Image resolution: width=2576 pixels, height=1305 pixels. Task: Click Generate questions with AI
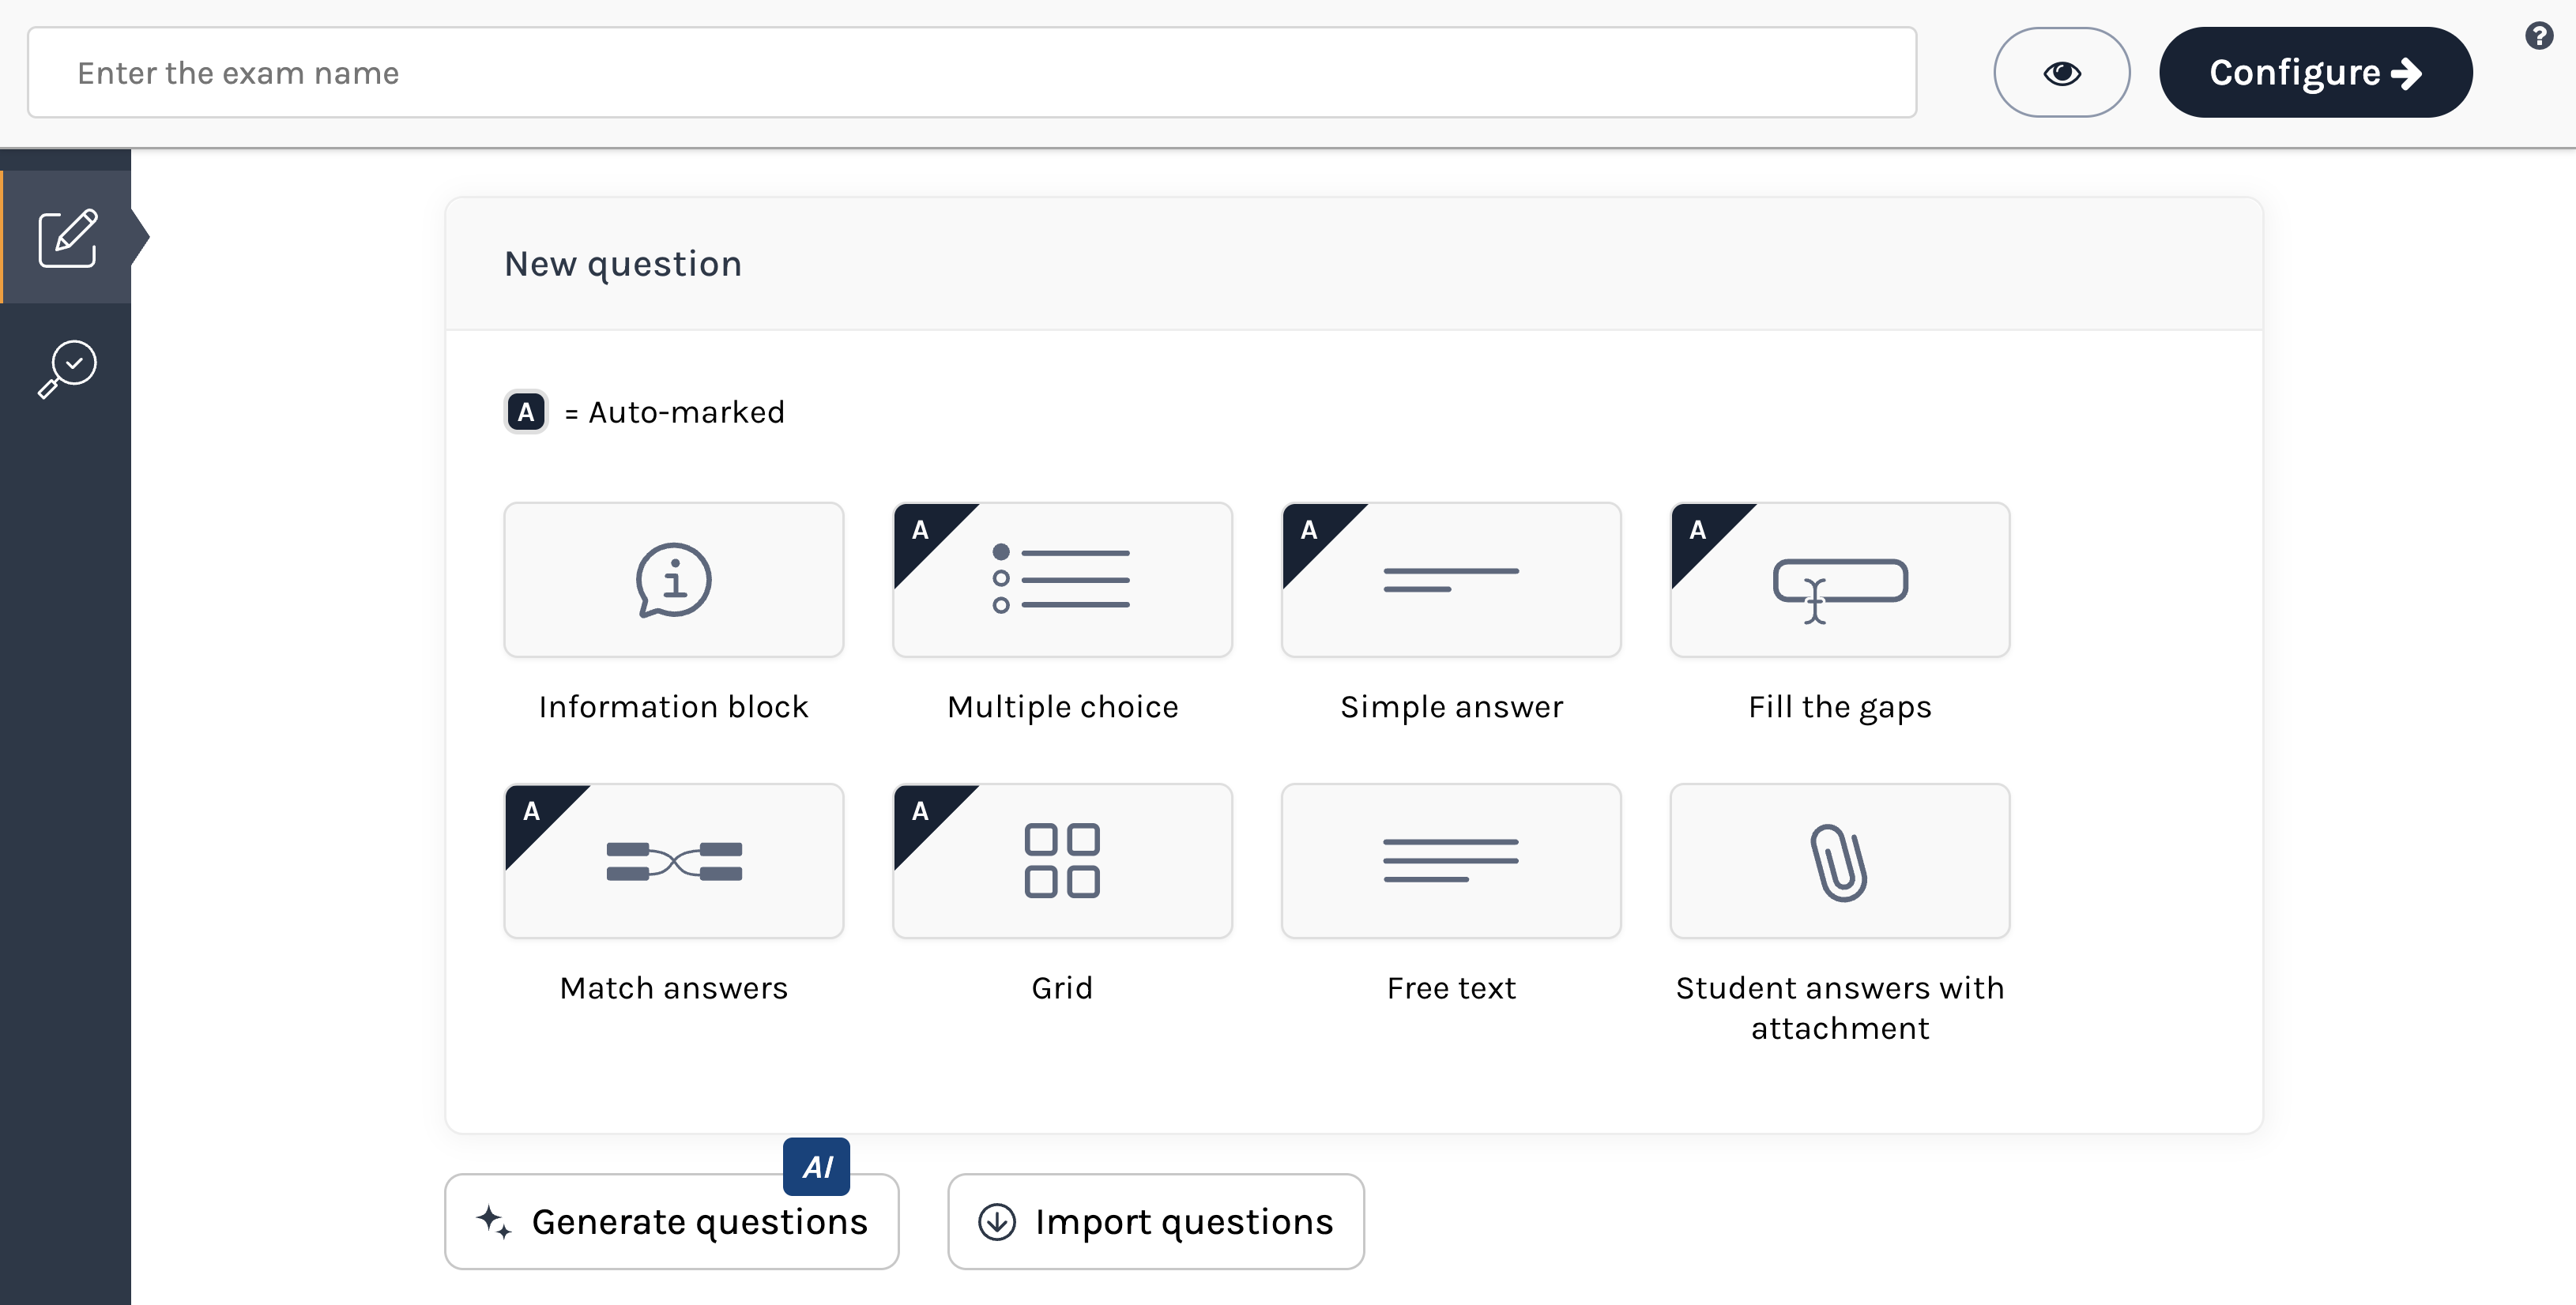(x=672, y=1222)
